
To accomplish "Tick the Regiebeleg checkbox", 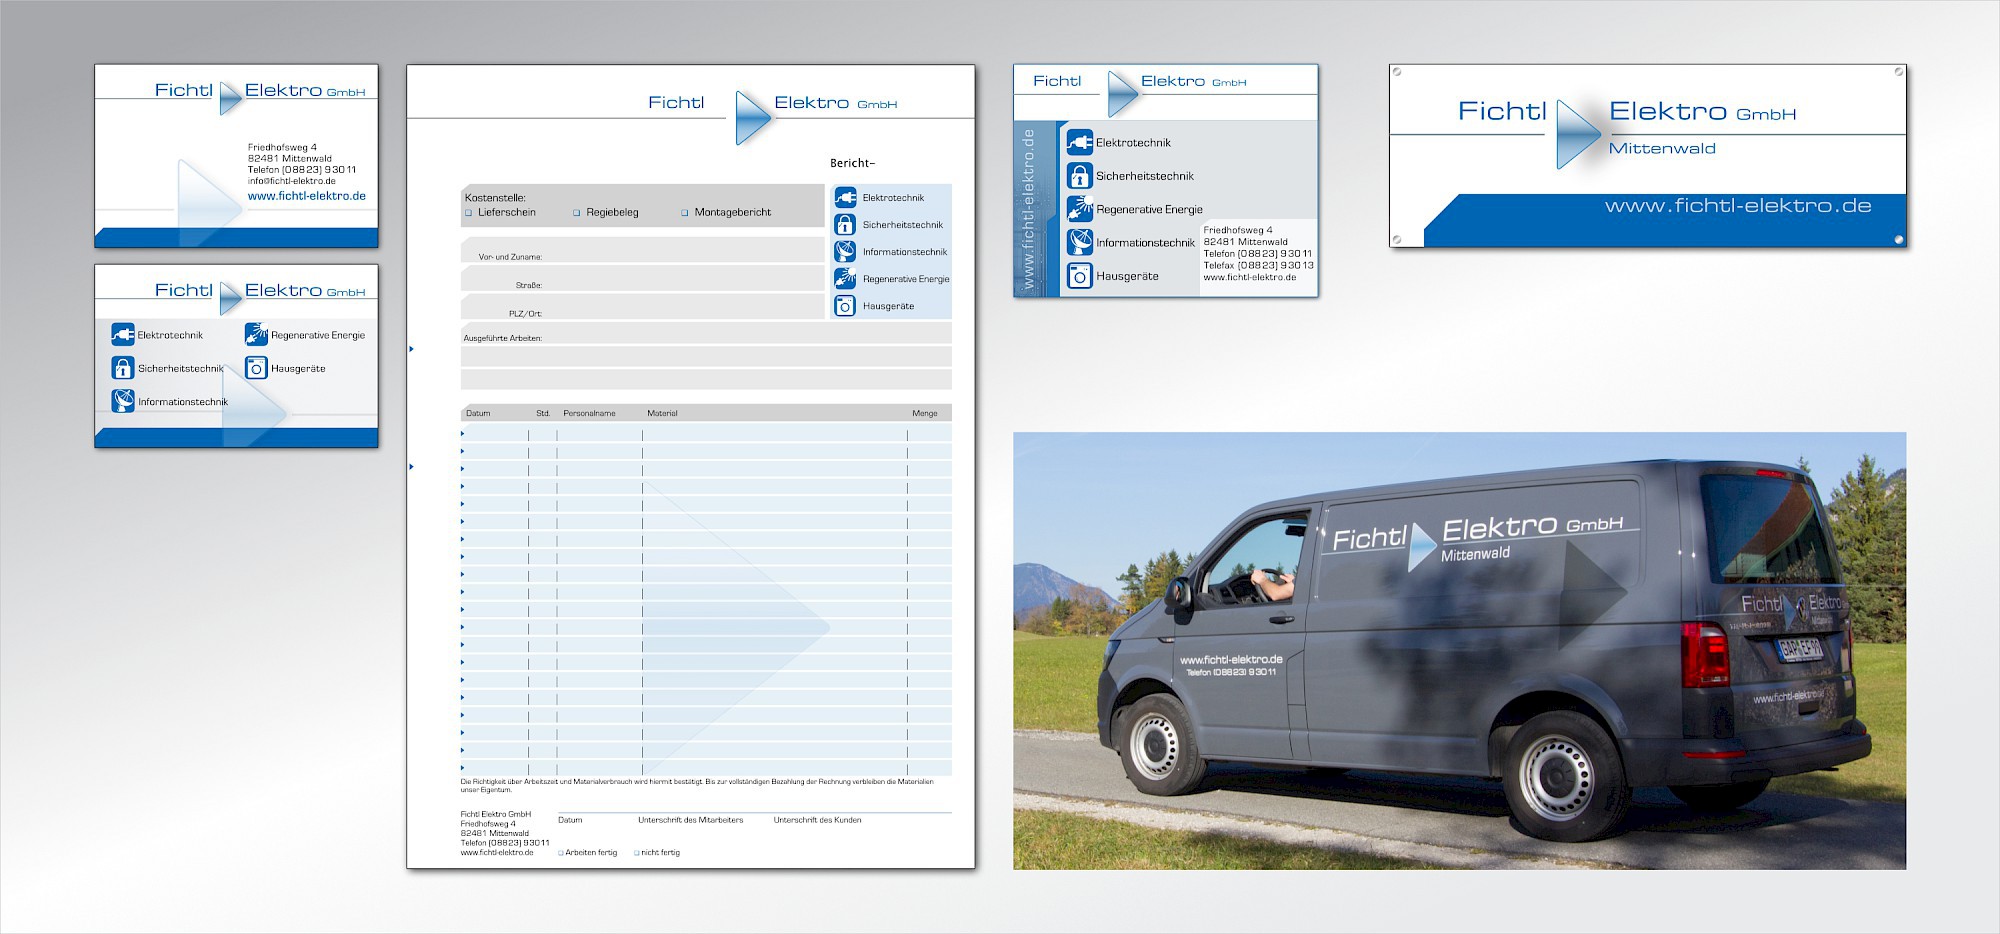I will tap(576, 213).
